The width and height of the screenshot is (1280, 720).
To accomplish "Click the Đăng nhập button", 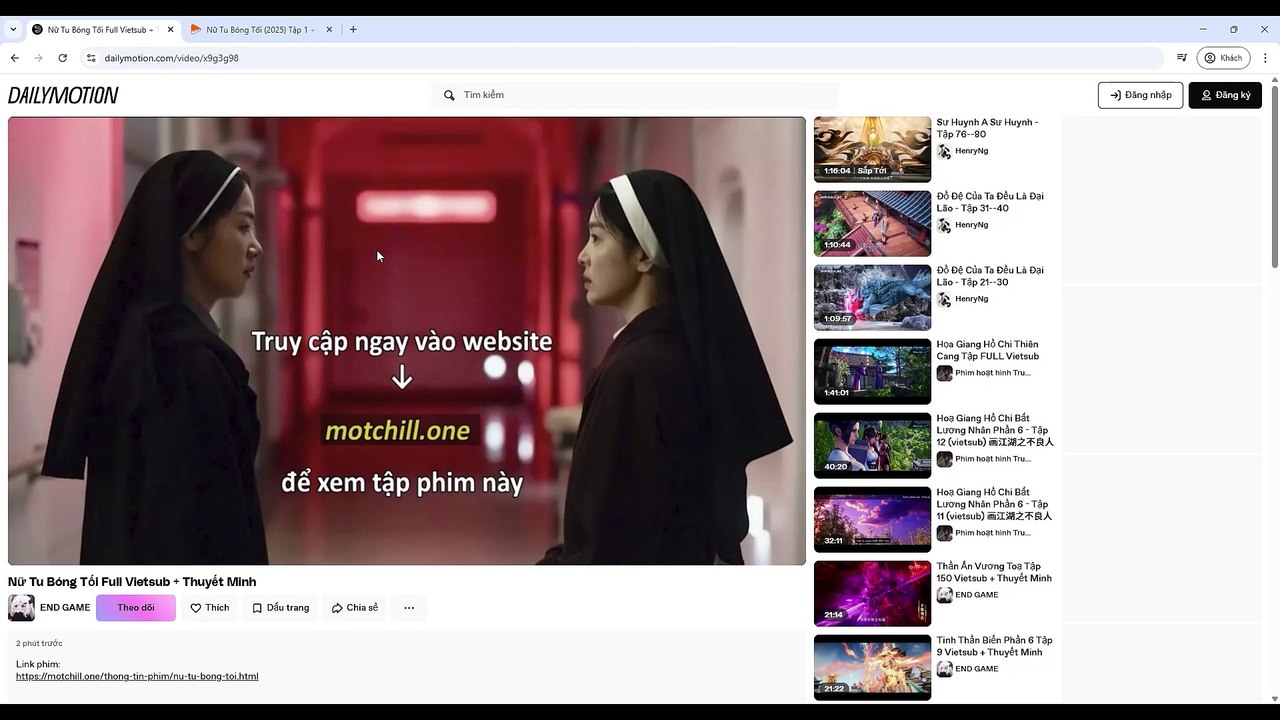I will point(1141,95).
